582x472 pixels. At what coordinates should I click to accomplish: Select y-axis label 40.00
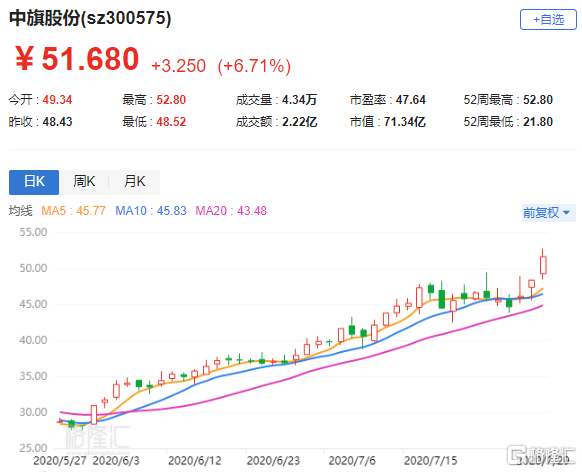[33, 340]
